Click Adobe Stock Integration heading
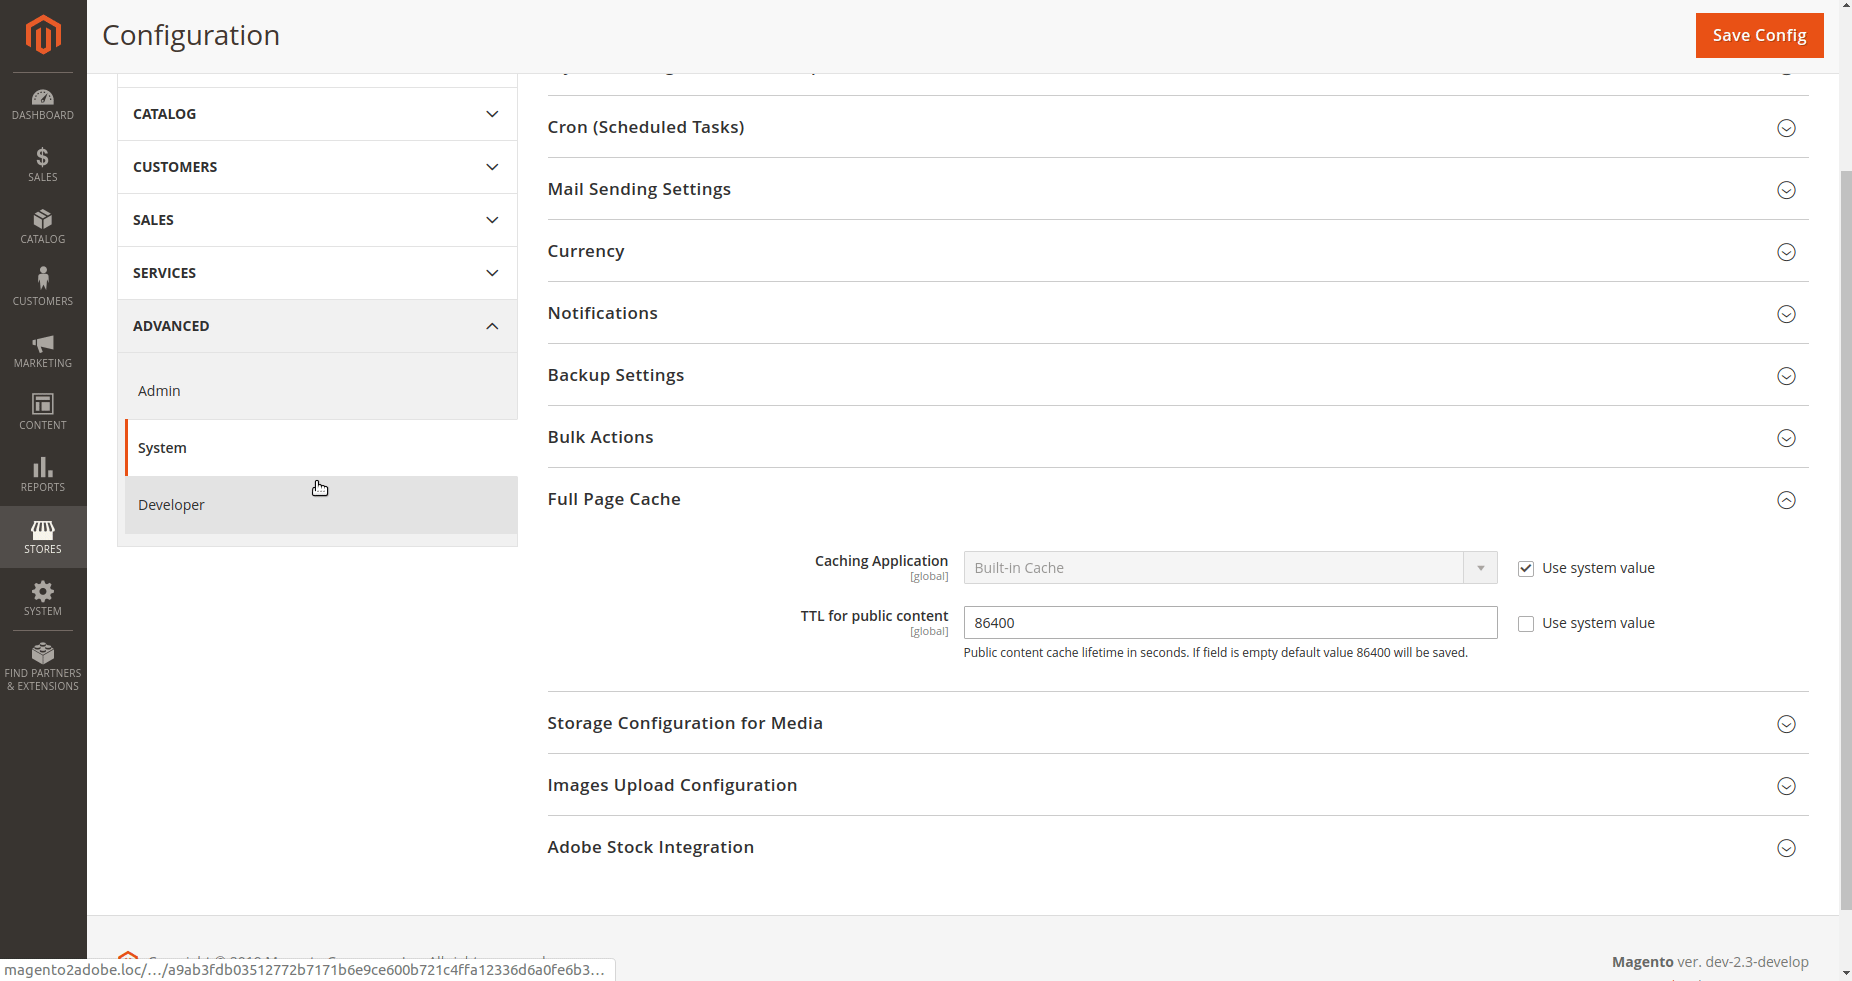Screen dimensions: 1852x981 click(x=651, y=847)
